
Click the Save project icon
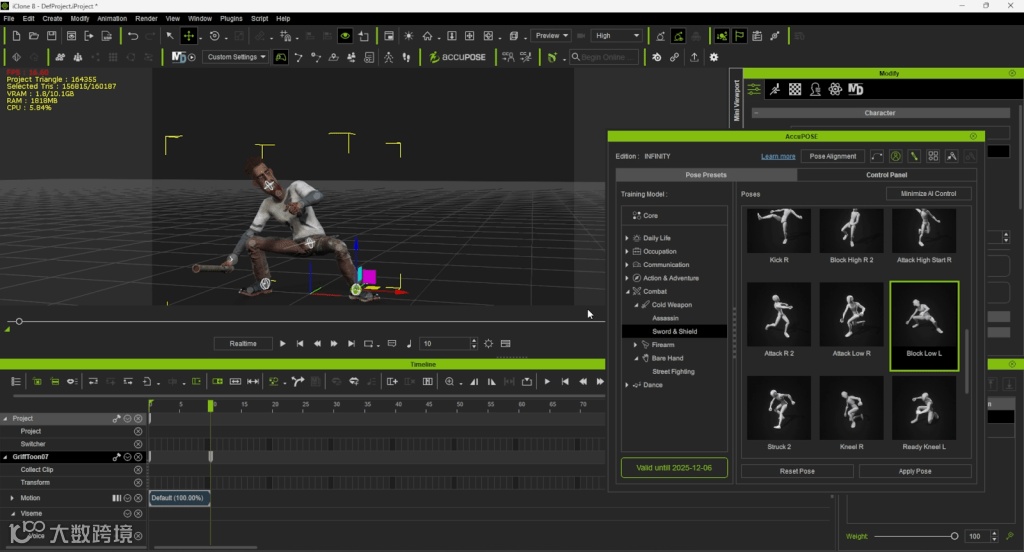pyautogui.click(x=53, y=36)
